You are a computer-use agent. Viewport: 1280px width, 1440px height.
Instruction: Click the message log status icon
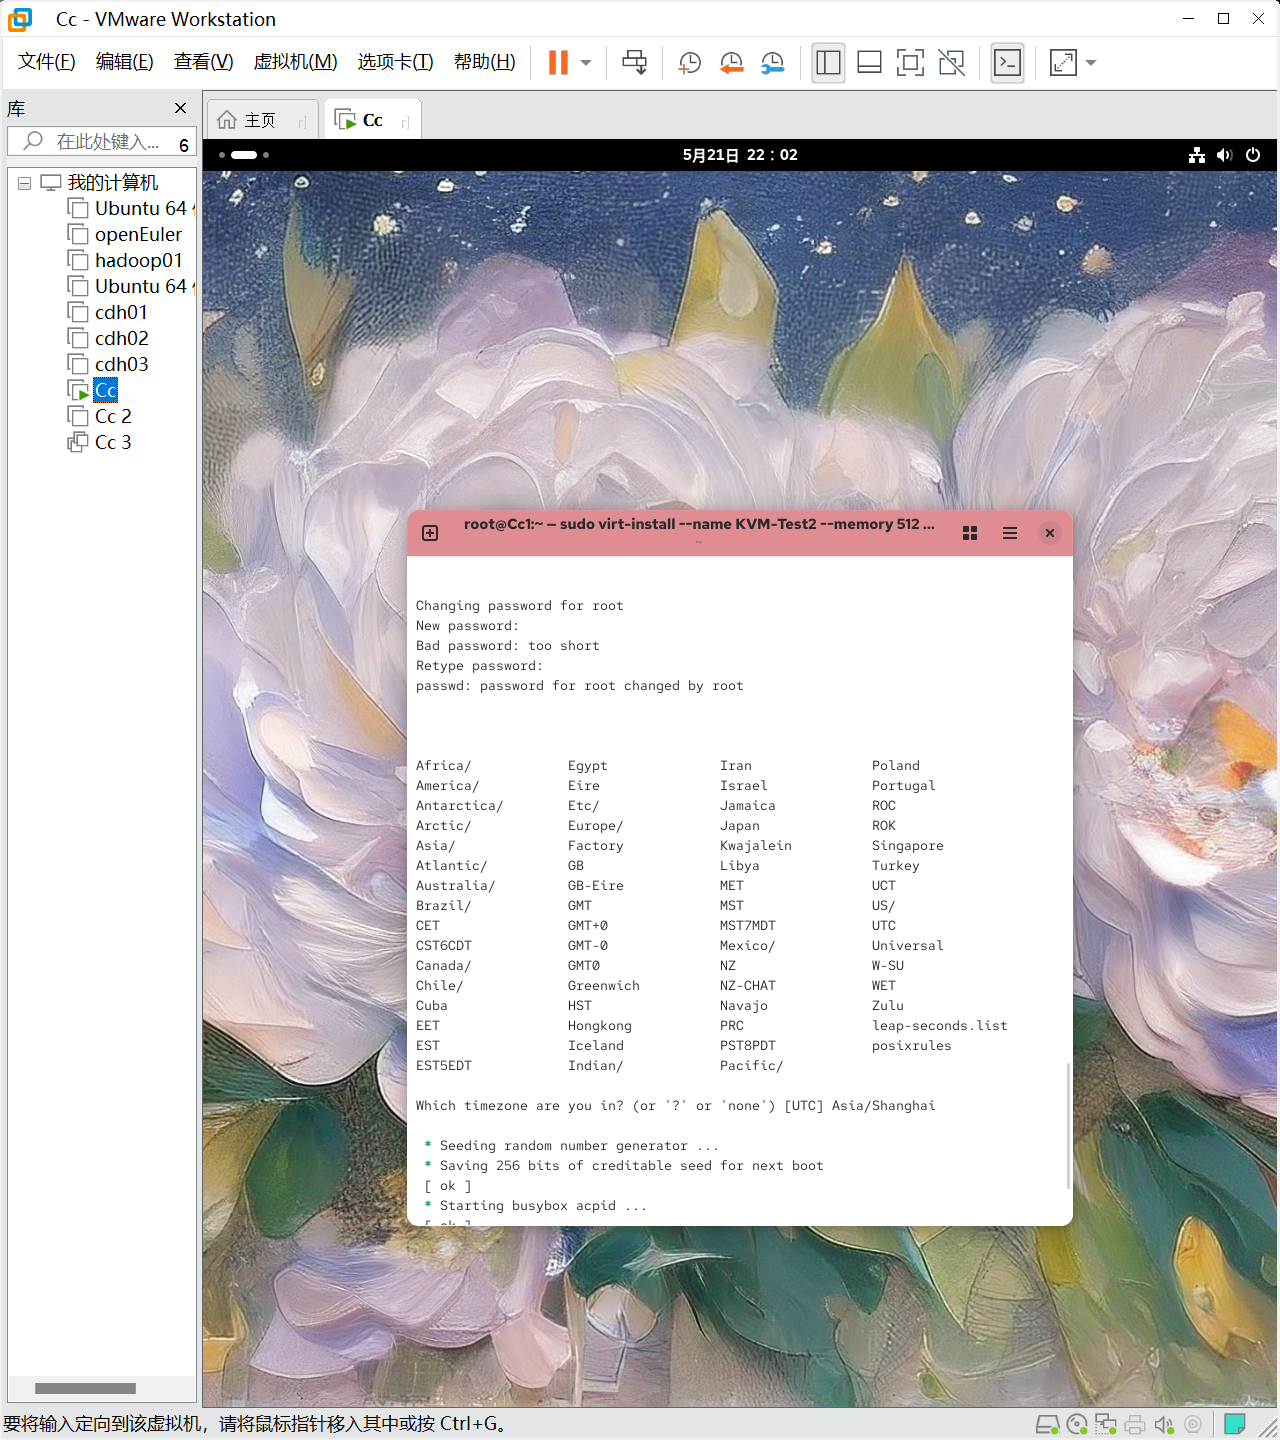pyautogui.click(x=1235, y=1424)
